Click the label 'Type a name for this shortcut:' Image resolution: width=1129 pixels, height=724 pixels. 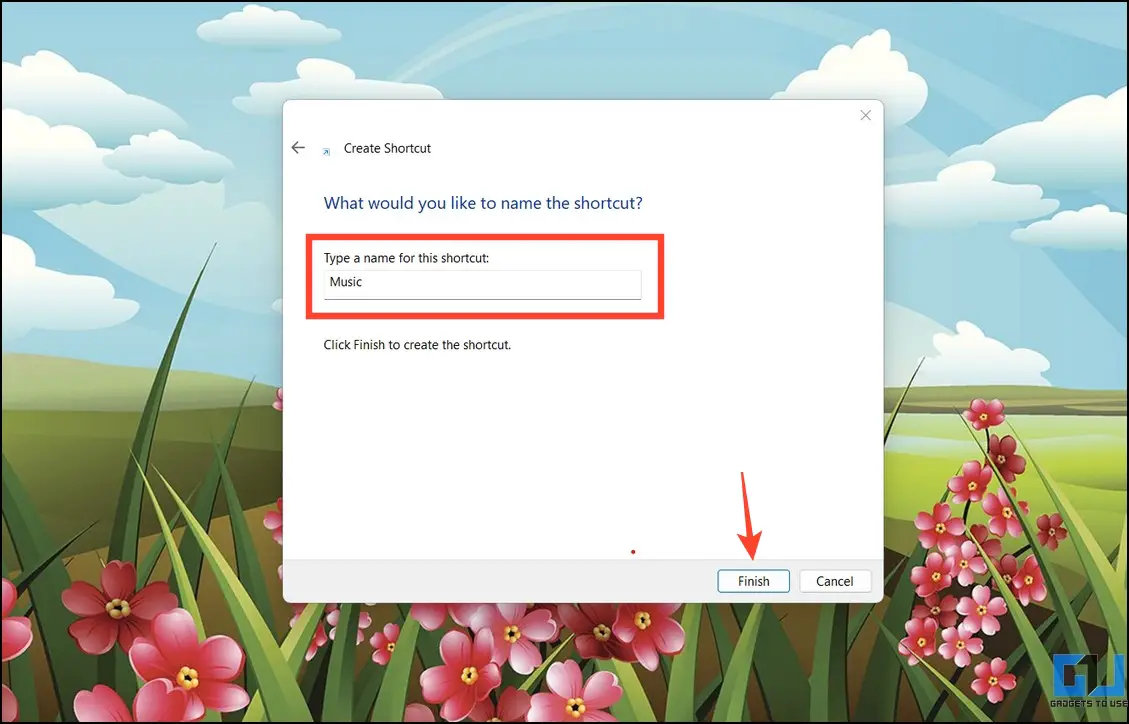point(406,258)
